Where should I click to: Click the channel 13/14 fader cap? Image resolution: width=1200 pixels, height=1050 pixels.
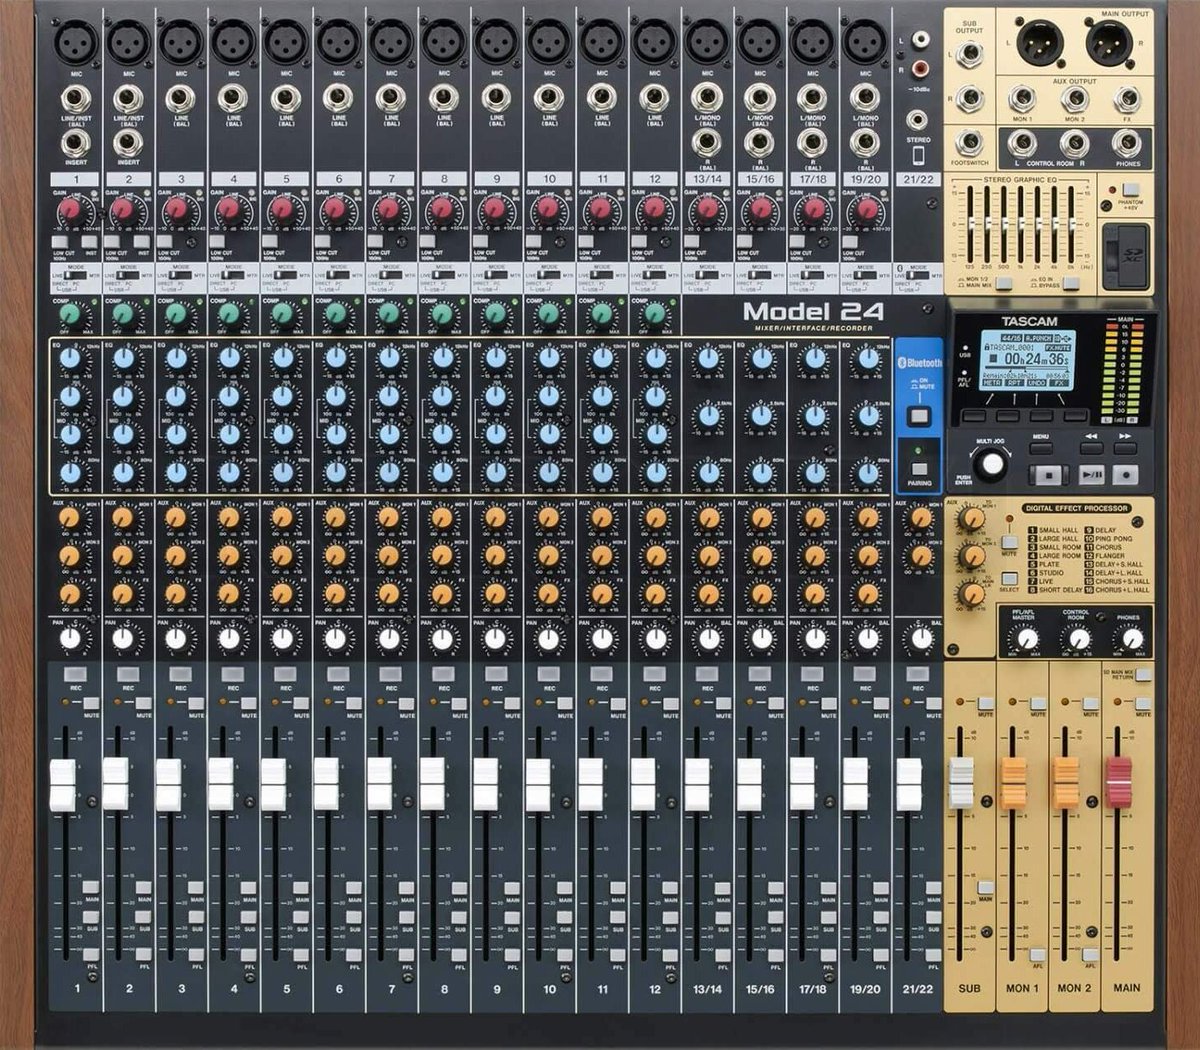[697, 785]
